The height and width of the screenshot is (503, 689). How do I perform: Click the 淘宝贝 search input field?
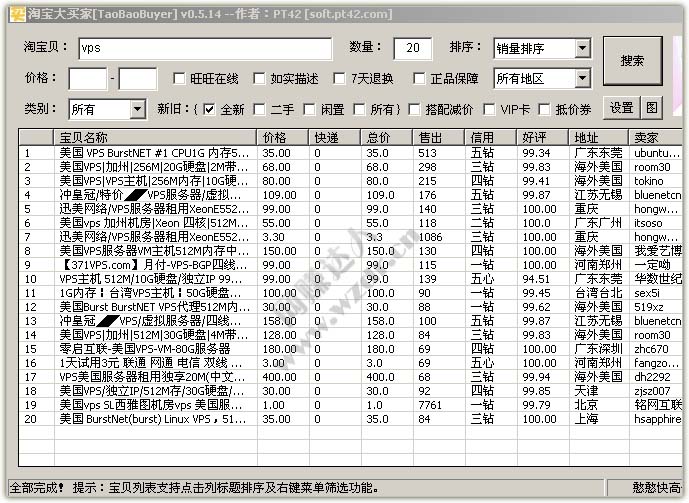coord(205,48)
